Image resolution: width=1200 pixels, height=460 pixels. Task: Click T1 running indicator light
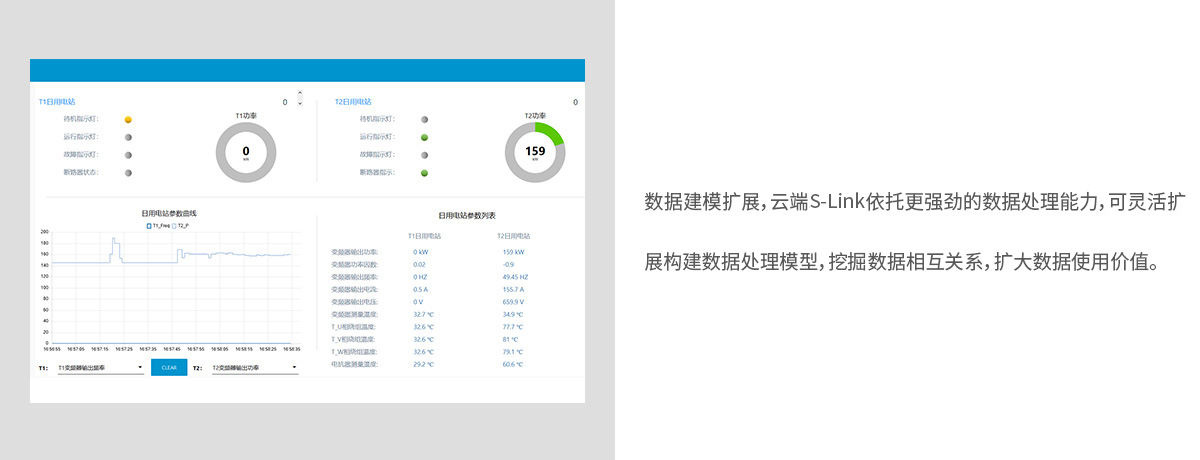[128, 137]
